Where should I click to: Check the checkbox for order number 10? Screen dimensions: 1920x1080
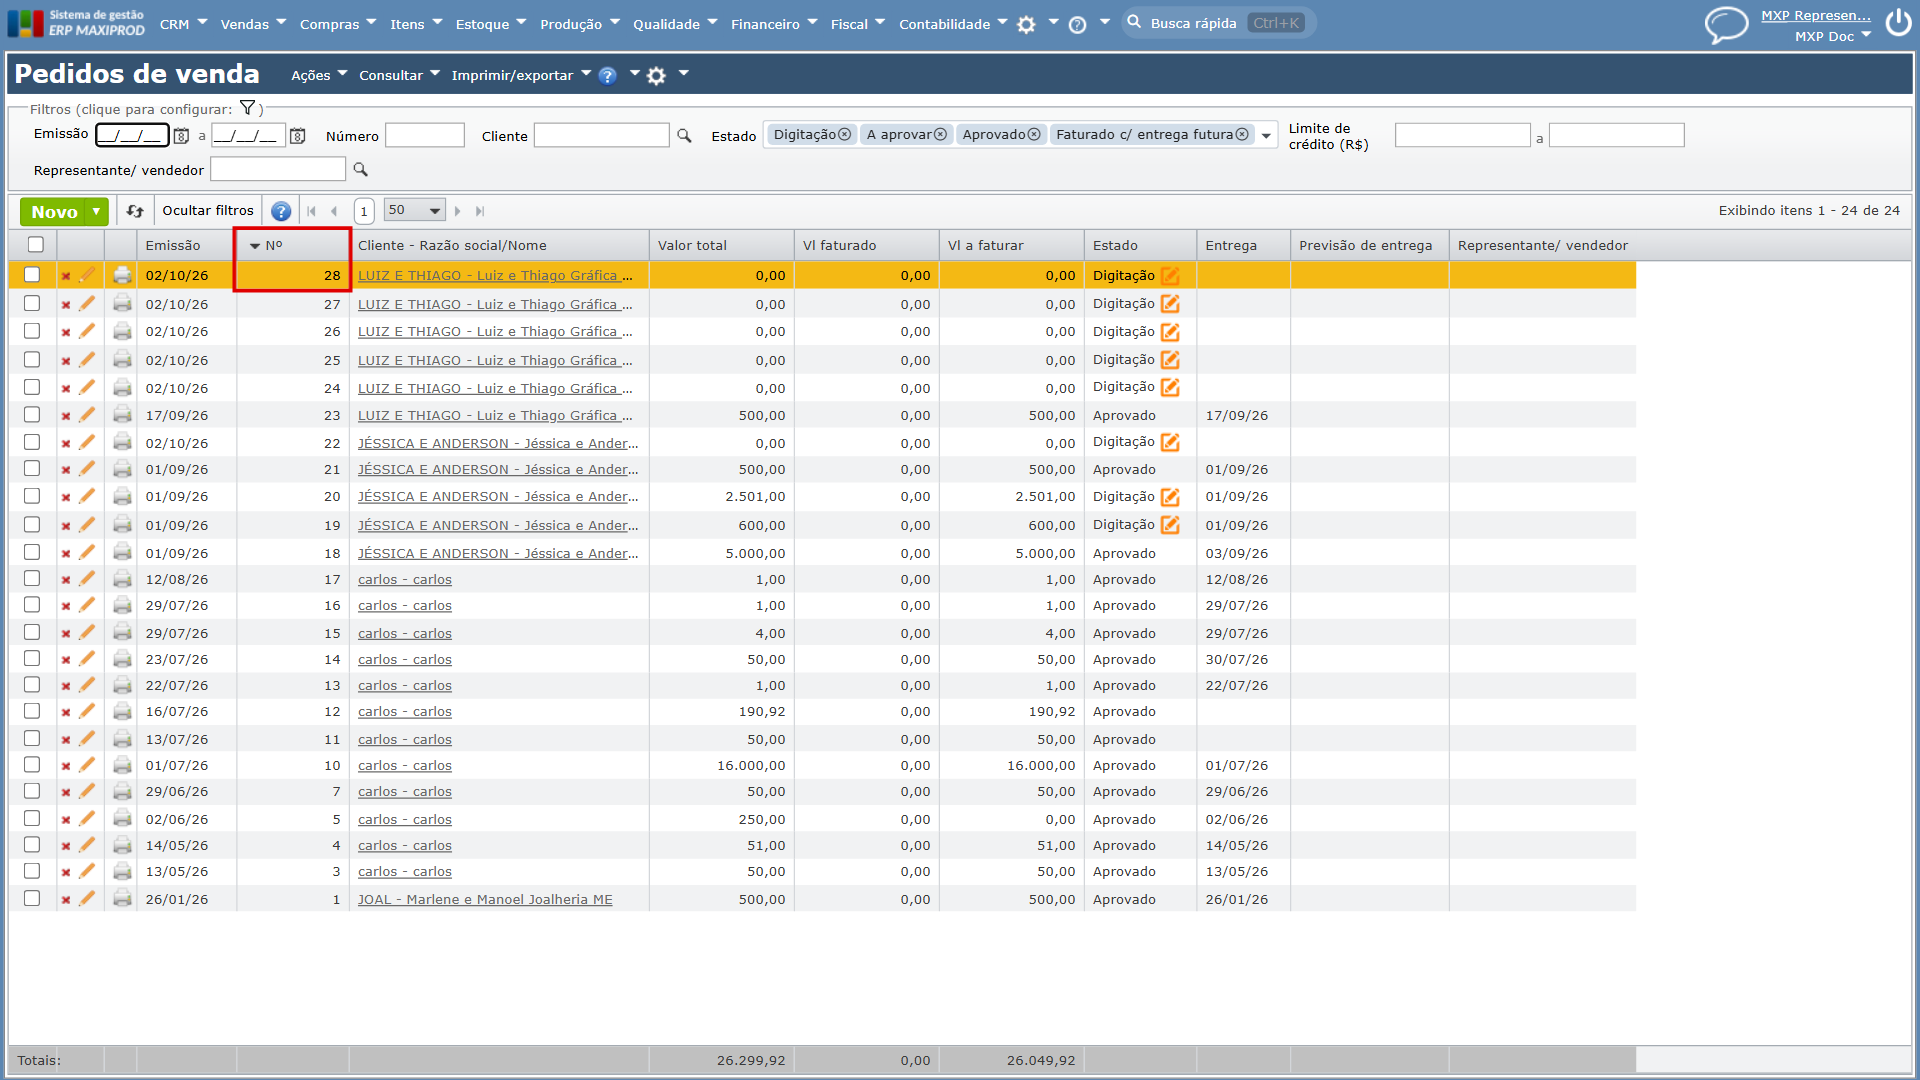(x=32, y=765)
